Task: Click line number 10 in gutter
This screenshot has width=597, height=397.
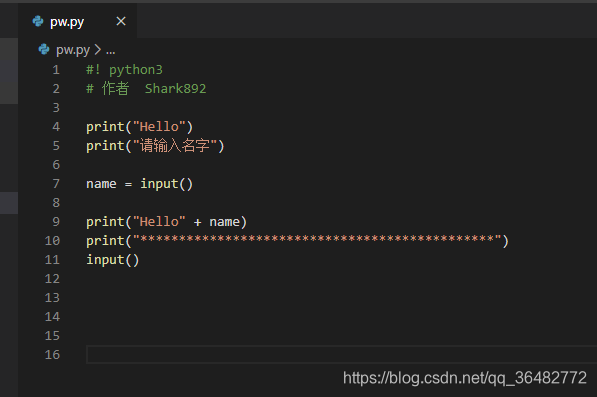Action: pos(53,241)
